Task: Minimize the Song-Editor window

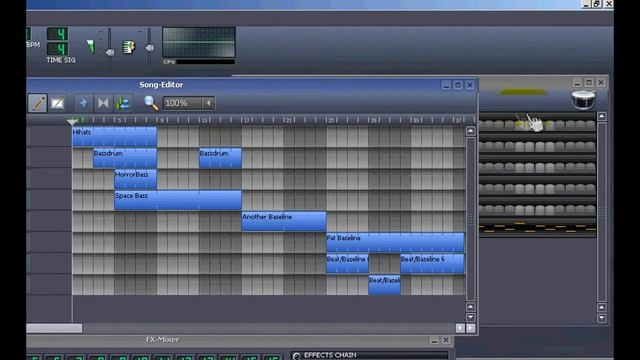Action: [x=446, y=85]
